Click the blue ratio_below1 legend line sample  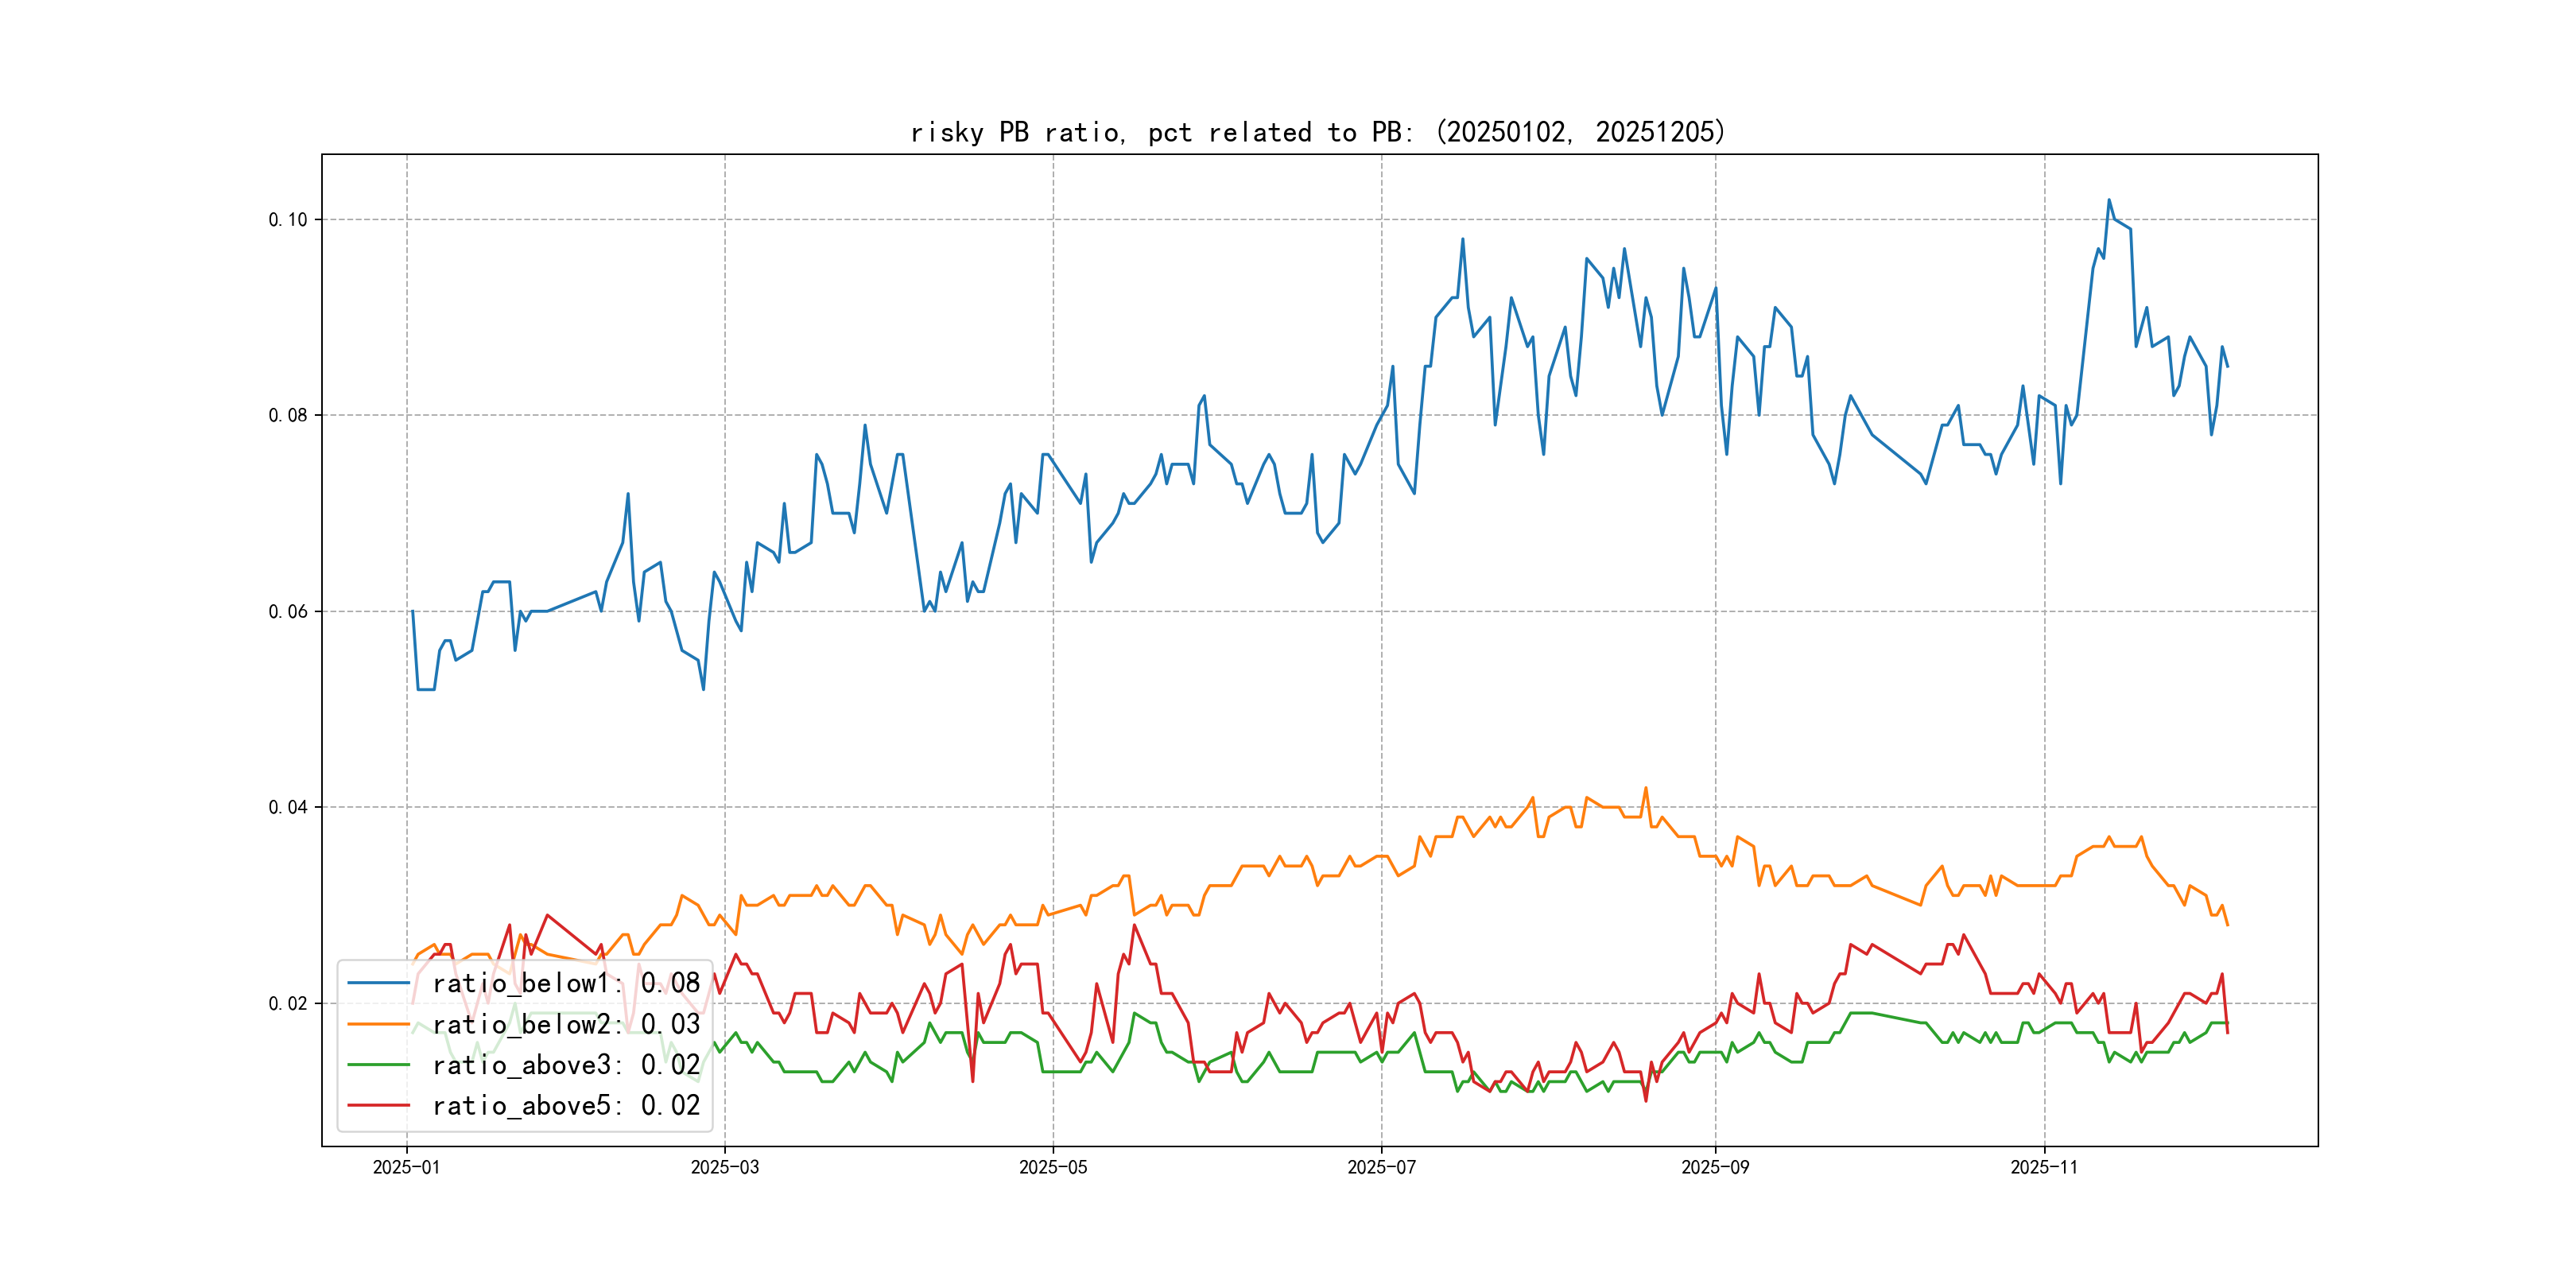(x=378, y=983)
